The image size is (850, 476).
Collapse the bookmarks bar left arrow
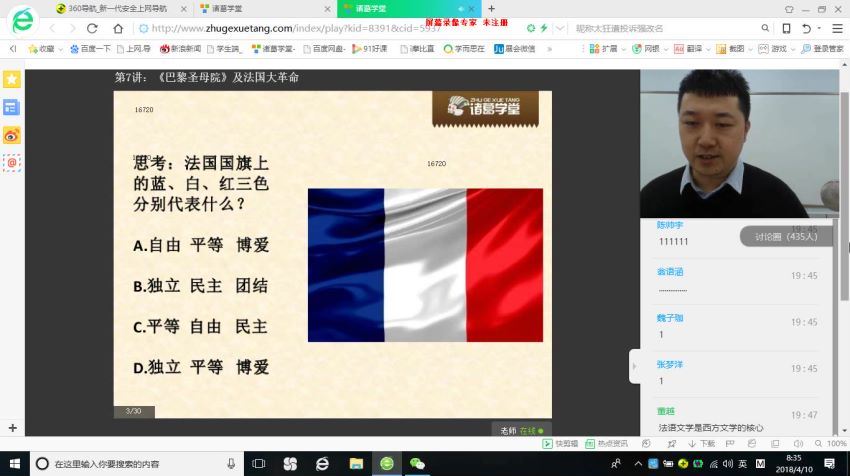pyautogui.click(x=13, y=49)
